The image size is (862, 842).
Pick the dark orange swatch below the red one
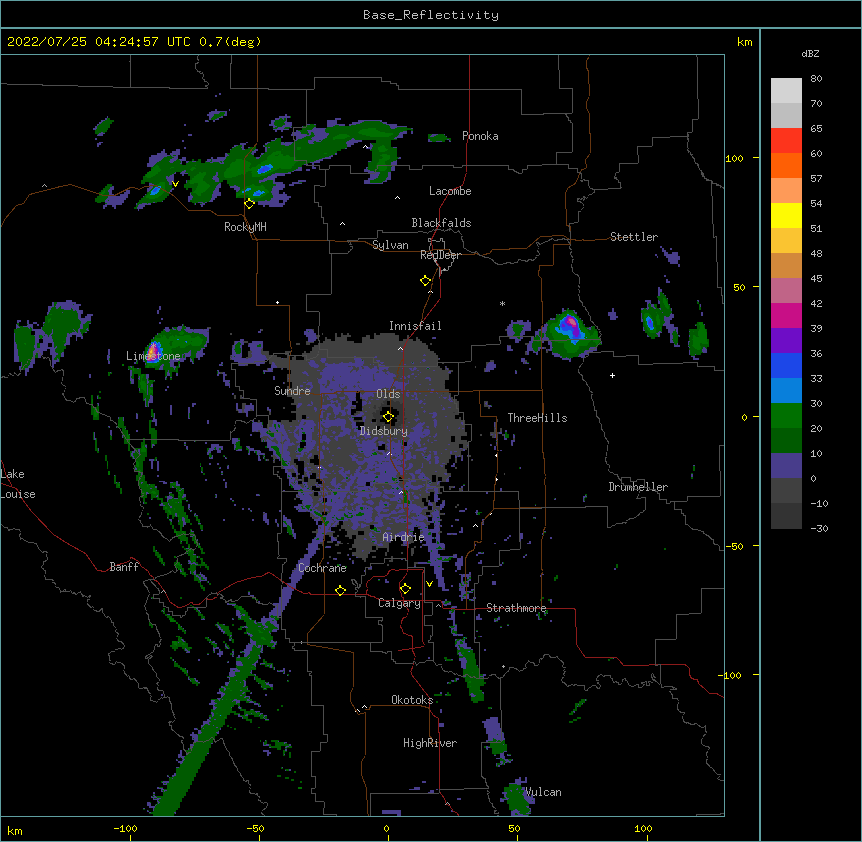click(x=786, y=165)
